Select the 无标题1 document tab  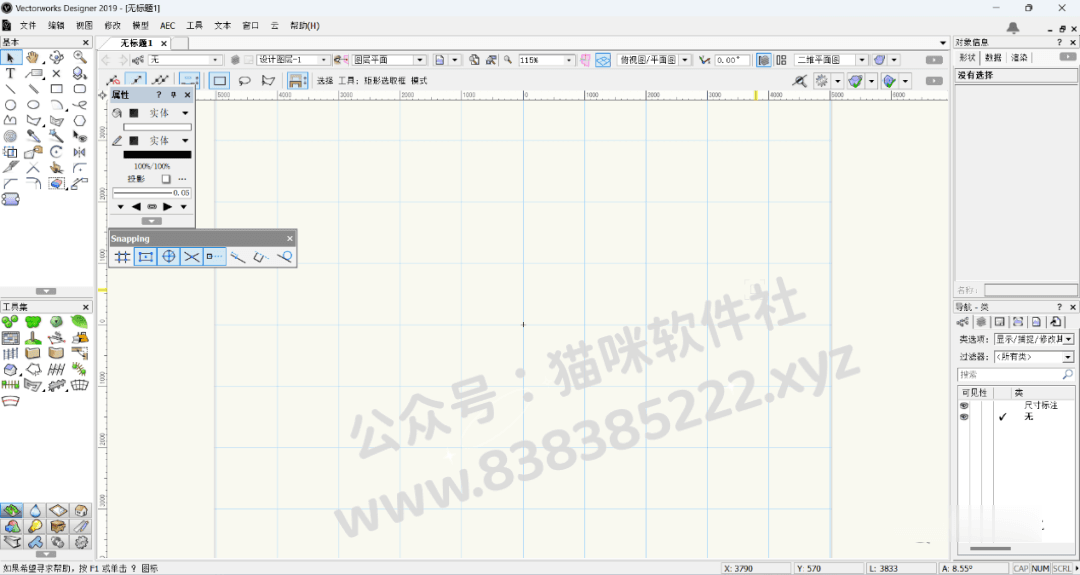pyautogui.click(x=136, y=43)
